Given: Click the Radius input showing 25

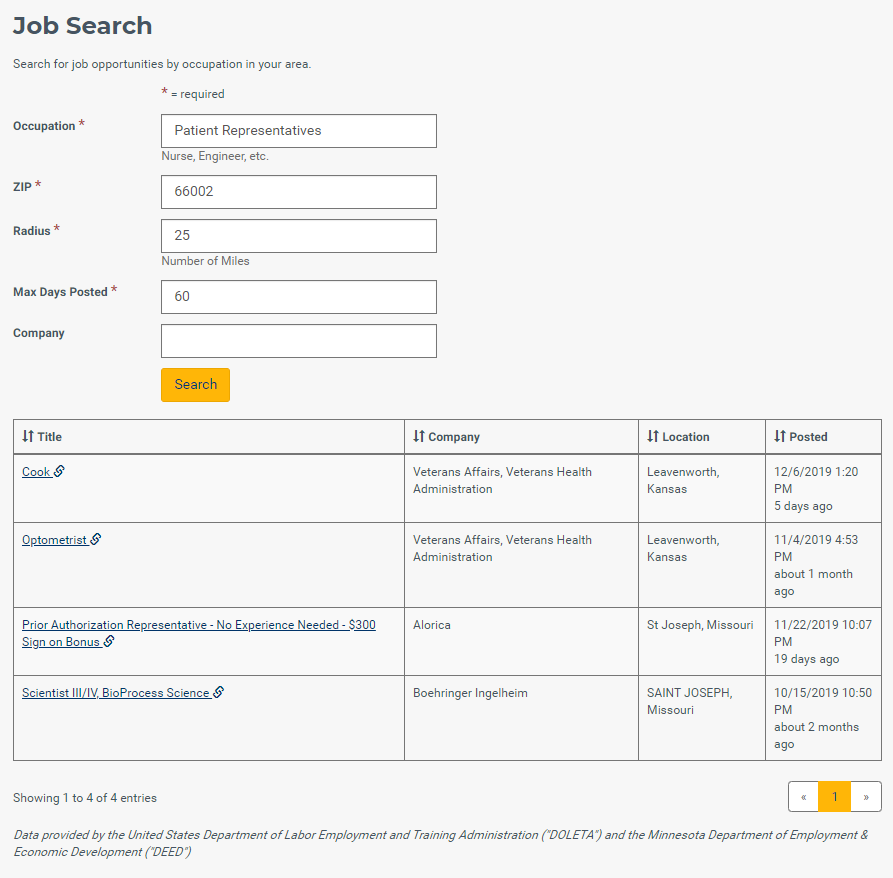Looking at the screenshot, I should point(299,236).
